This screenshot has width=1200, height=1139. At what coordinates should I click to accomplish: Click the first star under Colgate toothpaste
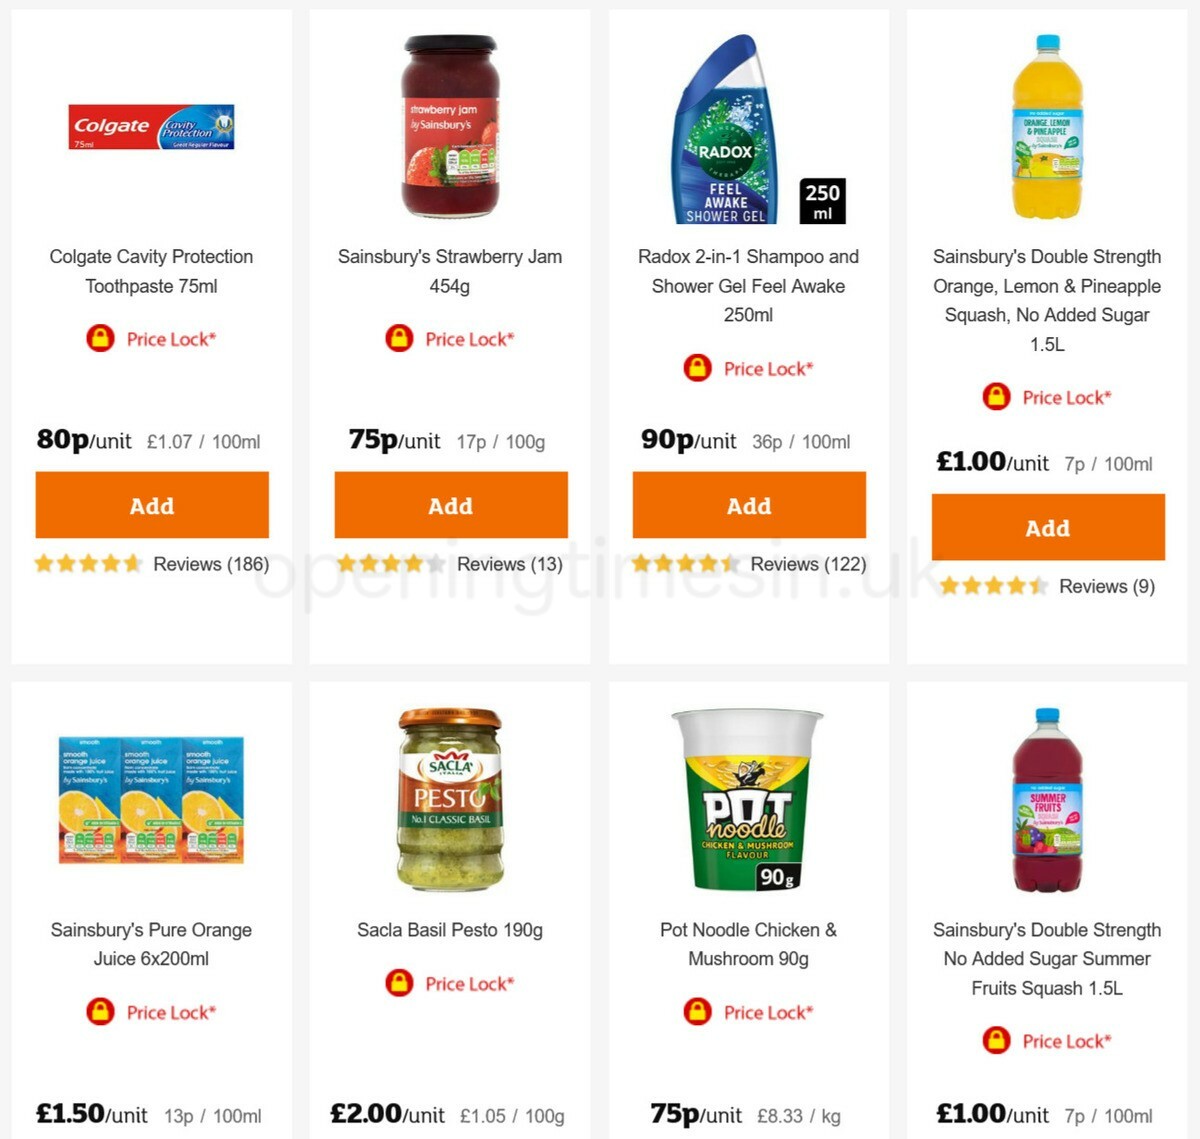[42, 563]
